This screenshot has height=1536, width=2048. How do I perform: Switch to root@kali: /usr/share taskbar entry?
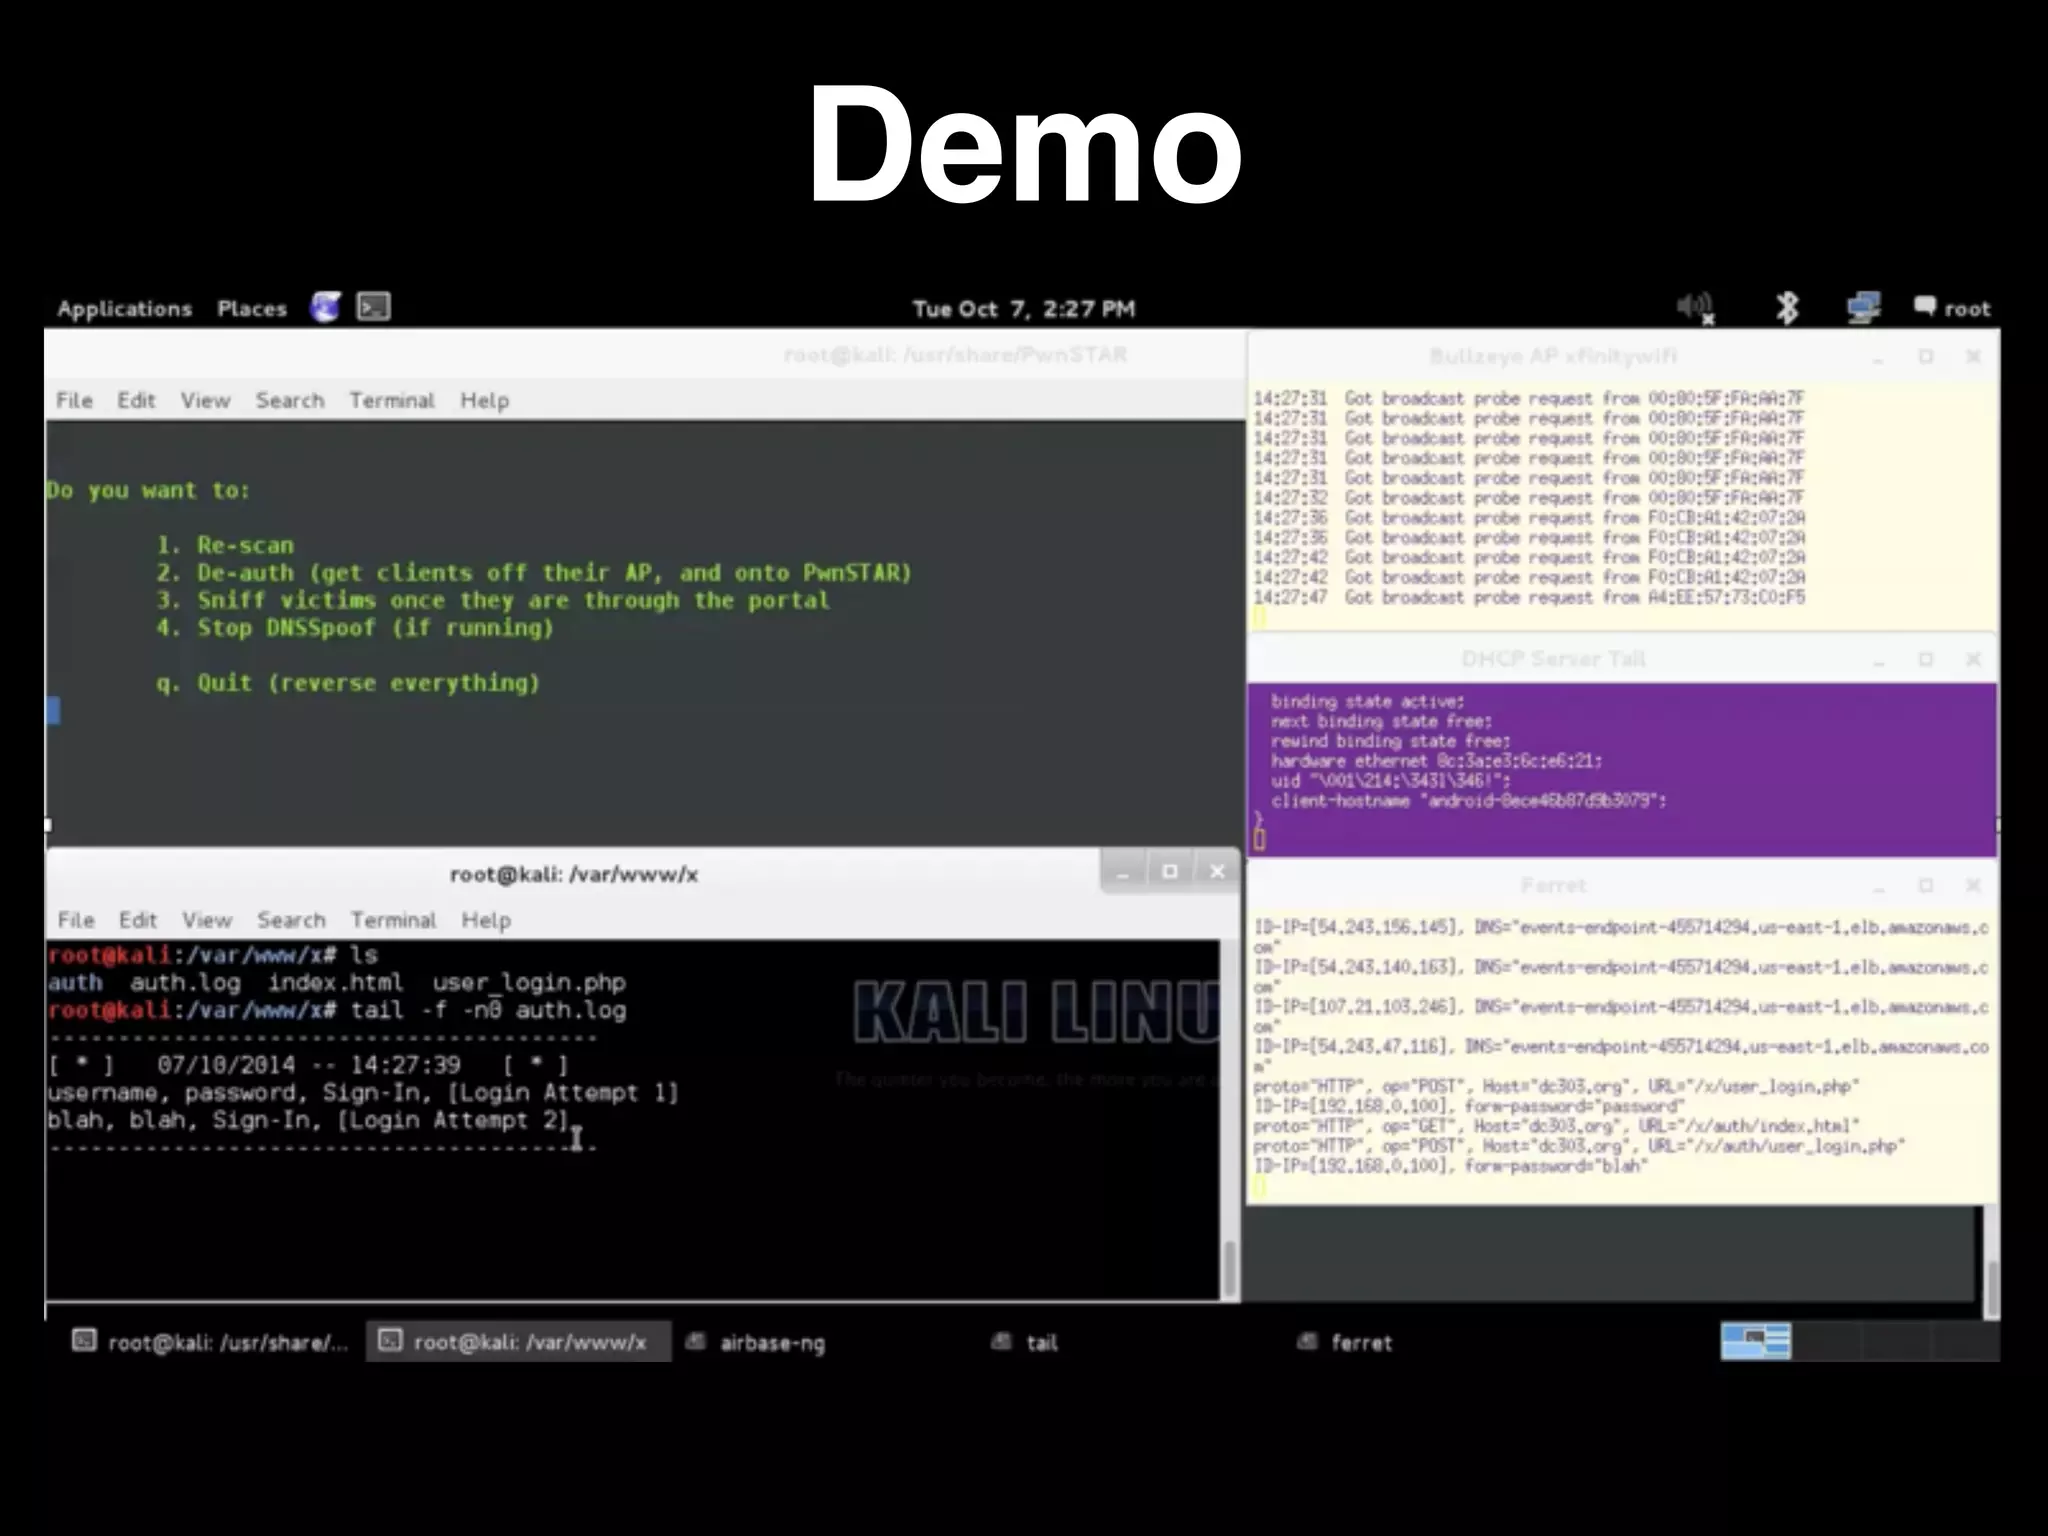[210, 1342]
